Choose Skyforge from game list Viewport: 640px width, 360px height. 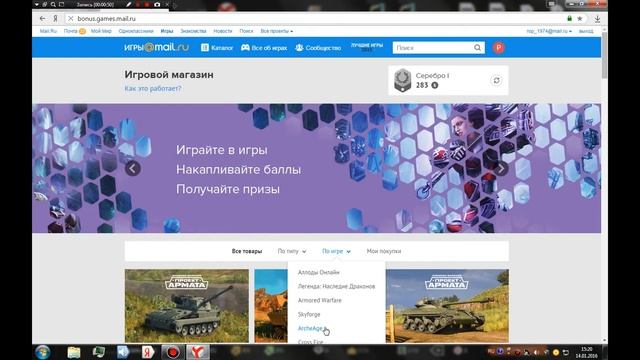point(309,315)
